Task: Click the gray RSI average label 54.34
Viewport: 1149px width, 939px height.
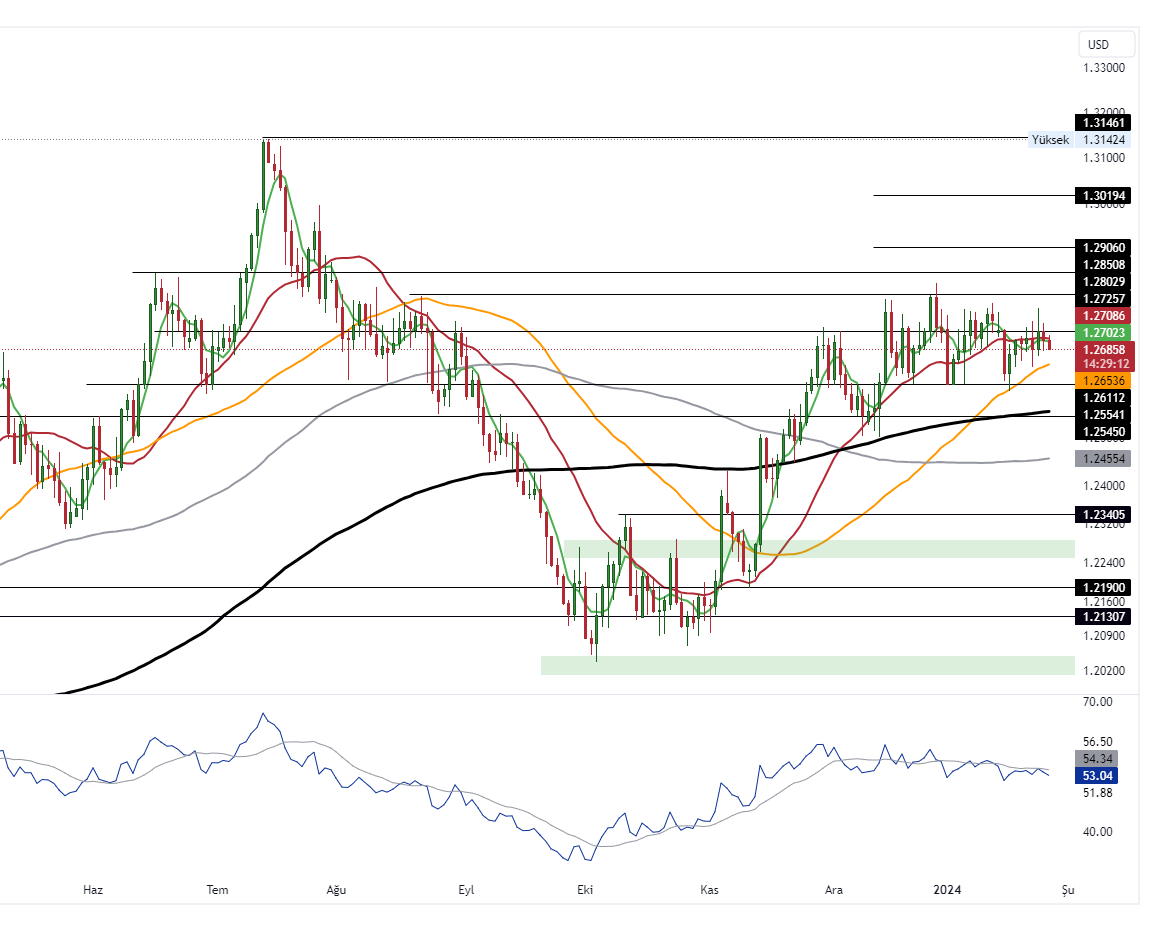Action: point(1097,759)
